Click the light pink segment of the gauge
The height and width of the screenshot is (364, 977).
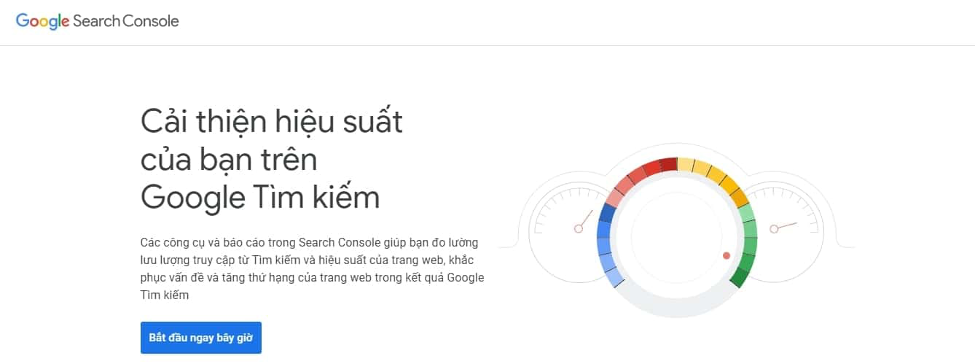(616, 198)
